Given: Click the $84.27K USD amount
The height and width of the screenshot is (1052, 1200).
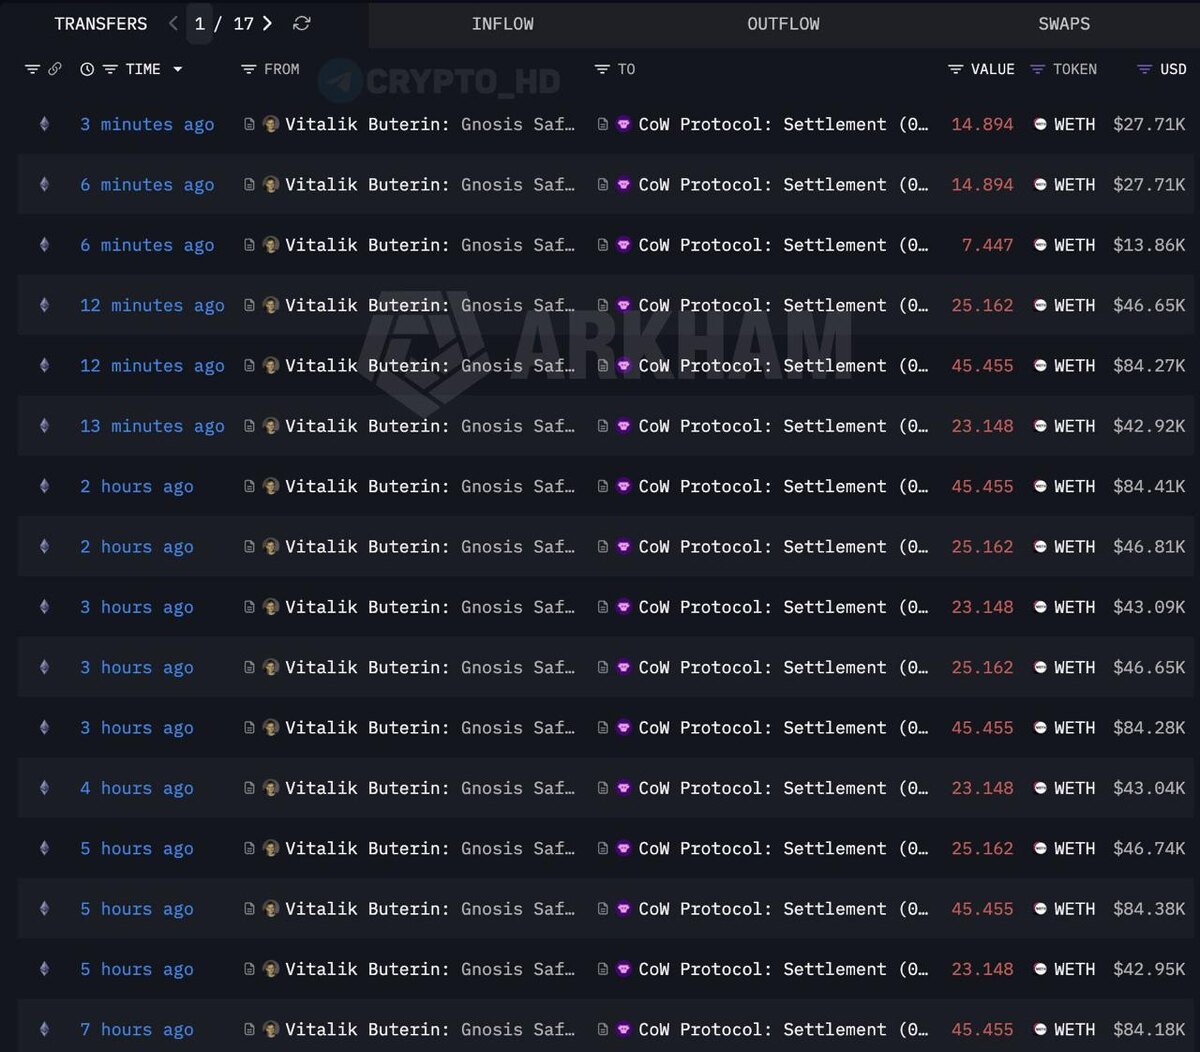Looking at the screenshot, I should (x=1149, y=366).
